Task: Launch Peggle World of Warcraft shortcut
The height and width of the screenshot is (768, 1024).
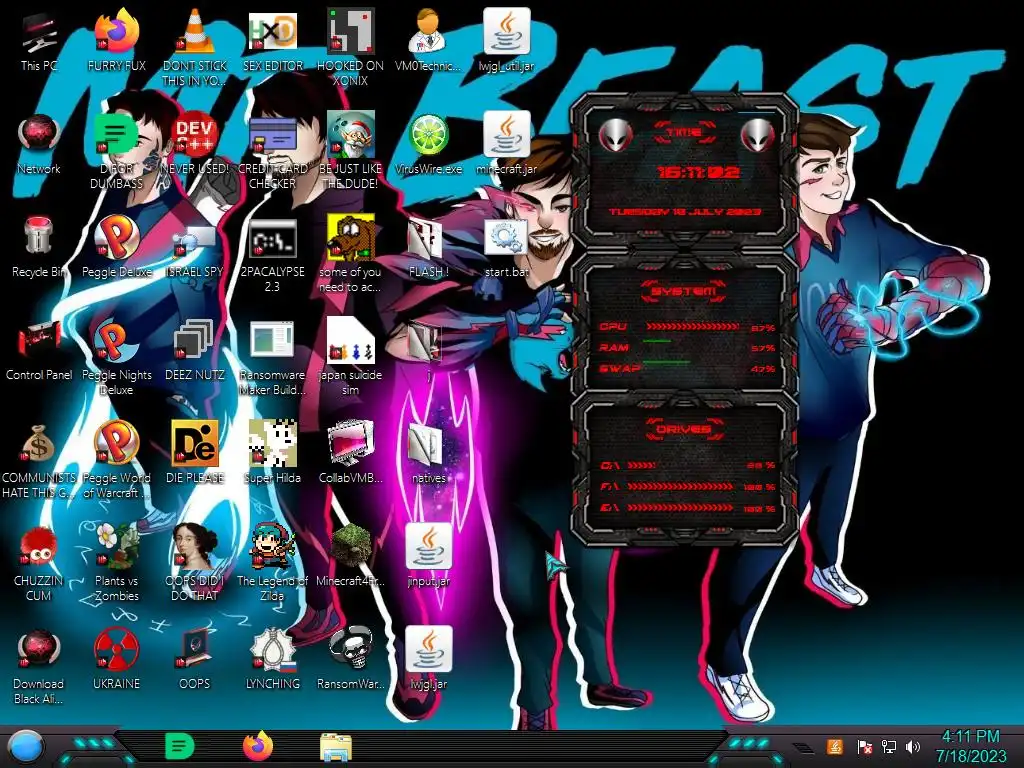Action: click(117, 461)
